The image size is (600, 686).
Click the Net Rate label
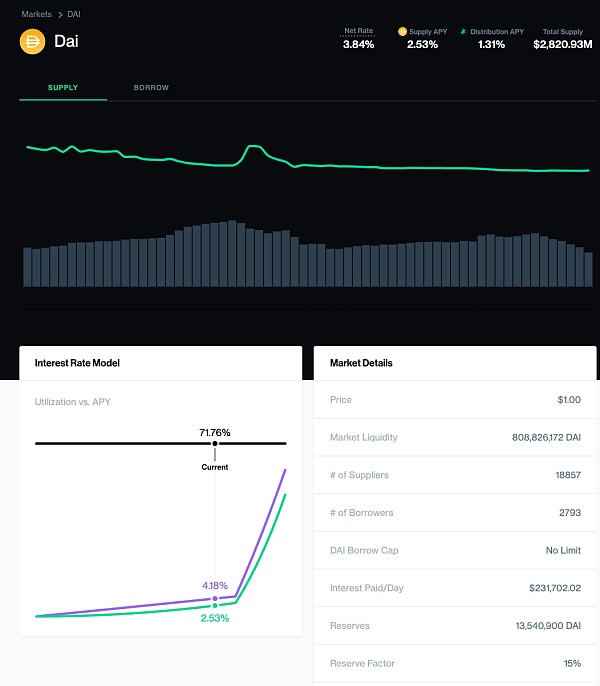(358, 31)
